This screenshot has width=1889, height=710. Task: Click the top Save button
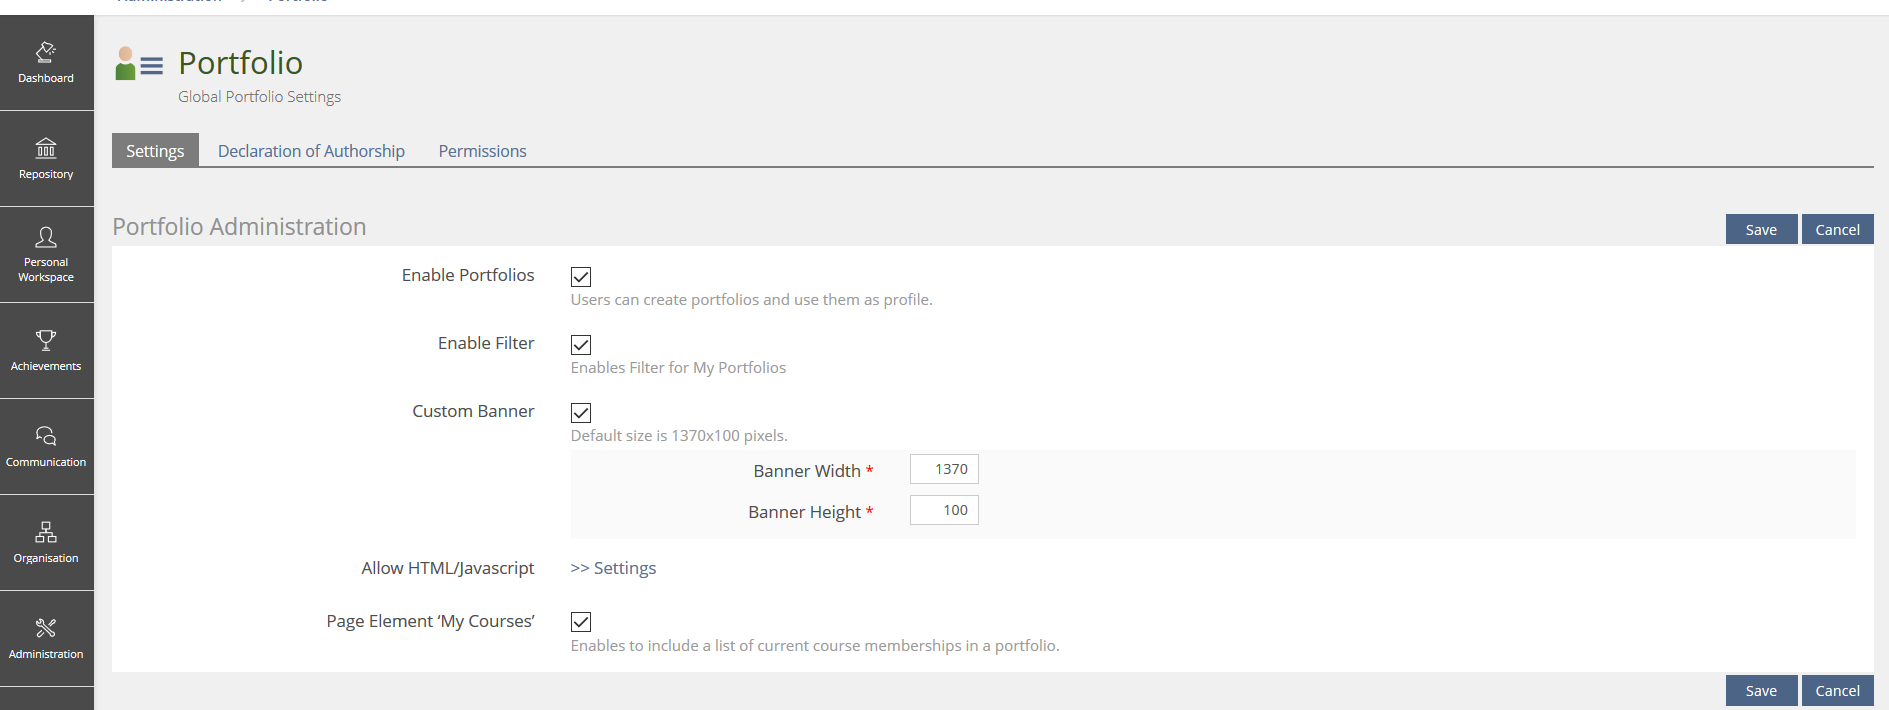point(1761,229)
